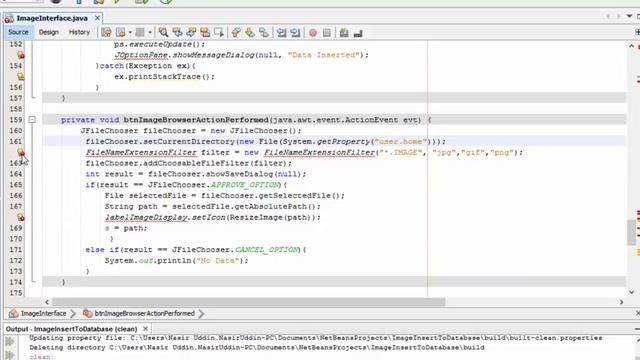Click "JFileChooser fileChooser = new JFileChooser();" line
640x360 pixels.
click(191, 131)
